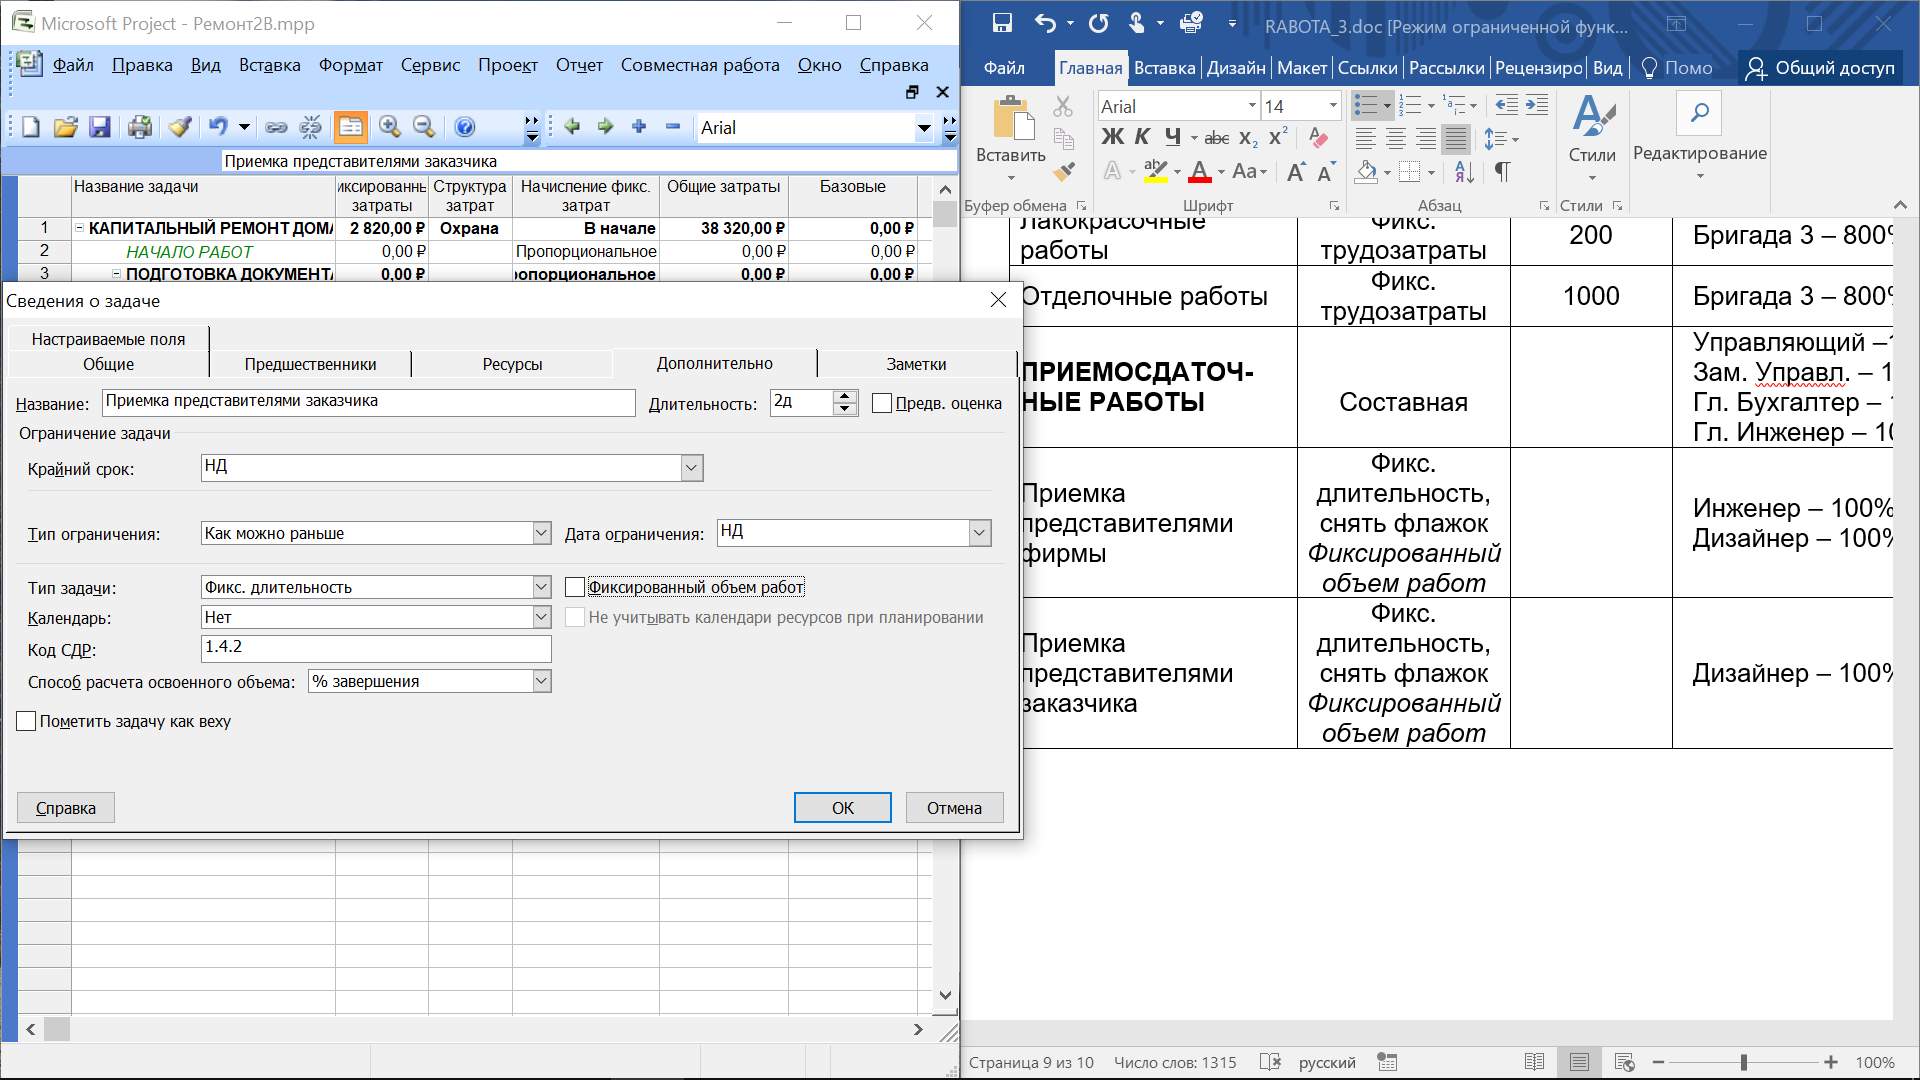
Task: Click the Link Tasks chain icon
Action: (x=276, y=127)
